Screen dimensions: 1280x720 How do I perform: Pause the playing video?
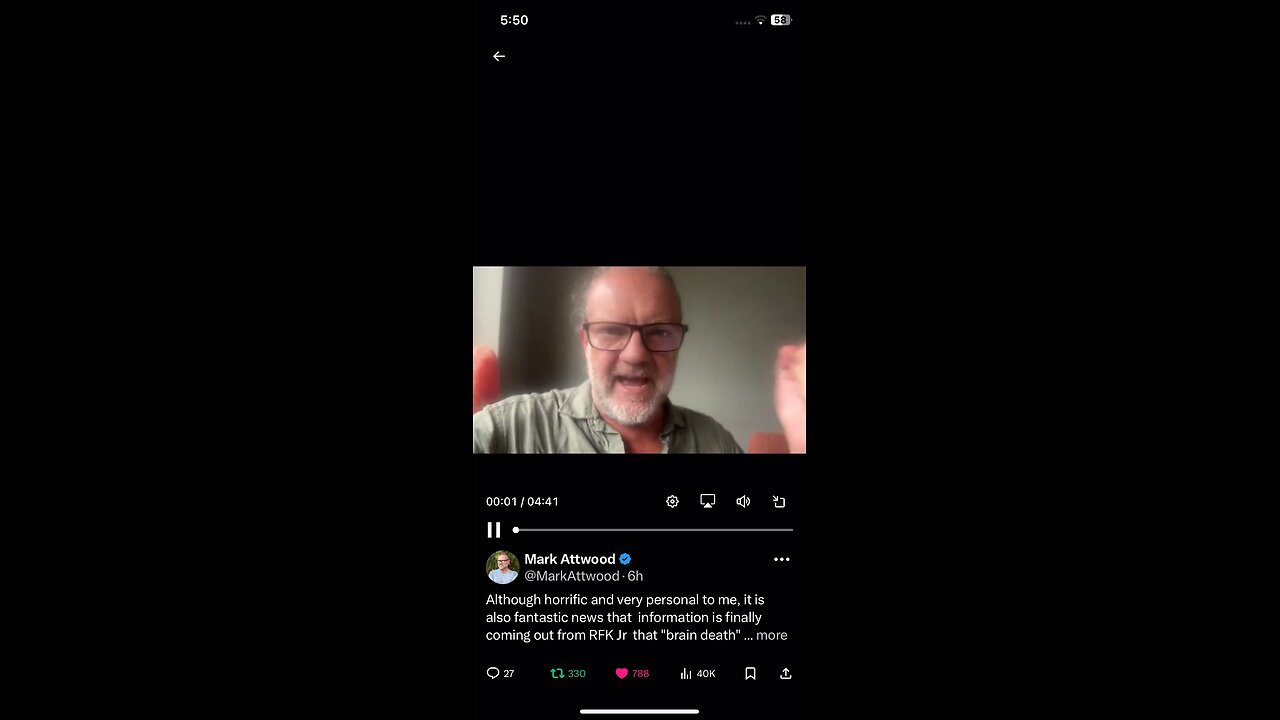494,530
